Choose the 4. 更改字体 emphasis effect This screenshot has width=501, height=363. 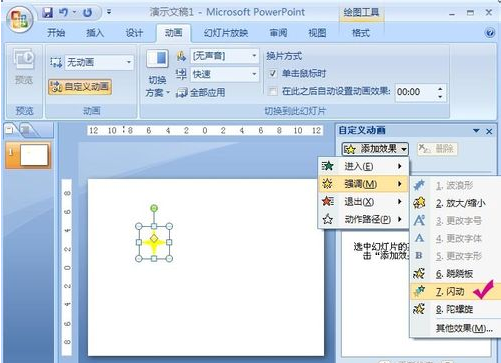455,238
